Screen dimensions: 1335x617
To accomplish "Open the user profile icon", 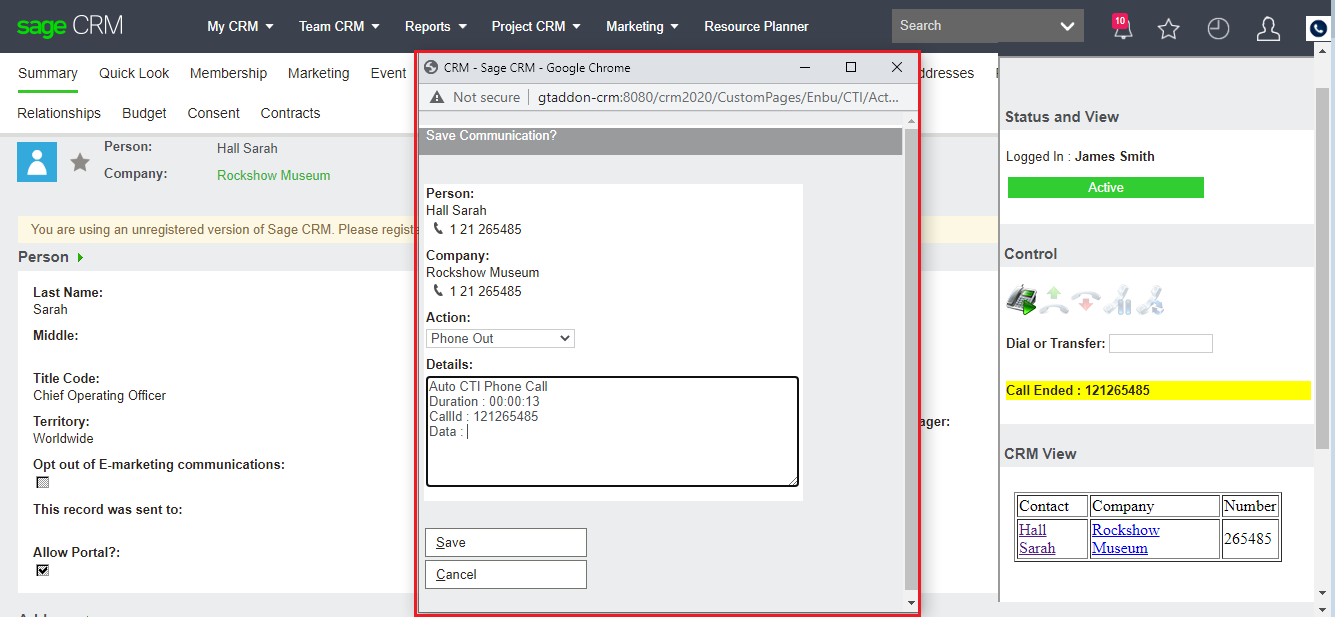I will [x=1268, y=29].
